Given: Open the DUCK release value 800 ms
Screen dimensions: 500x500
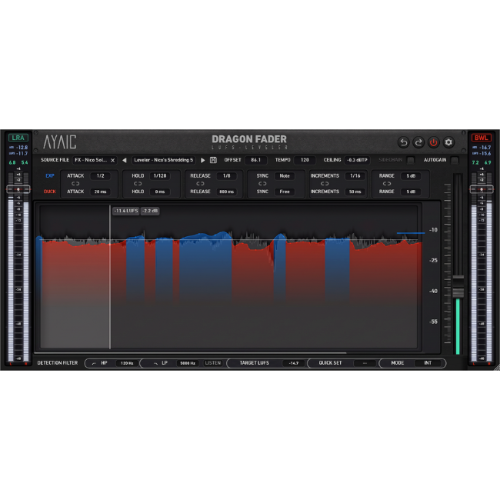Looking at the screenshot, I should click(227, 192).
